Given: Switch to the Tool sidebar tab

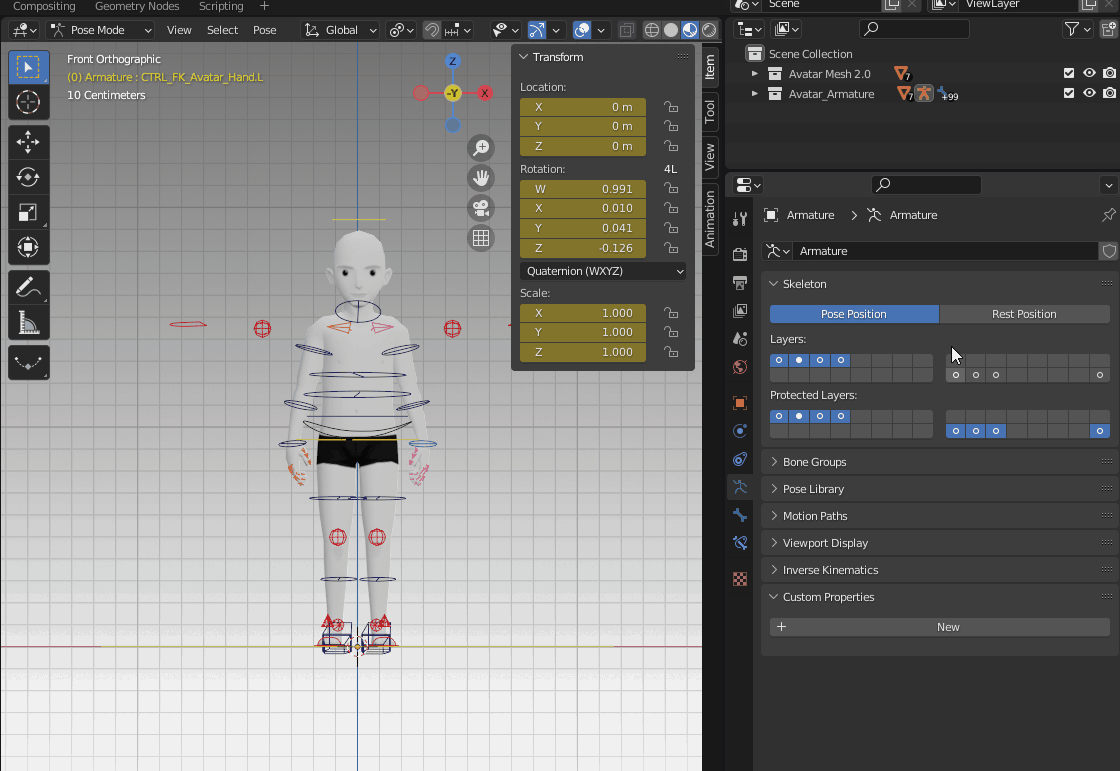Looking at the screenshot, I should (710, 111).
